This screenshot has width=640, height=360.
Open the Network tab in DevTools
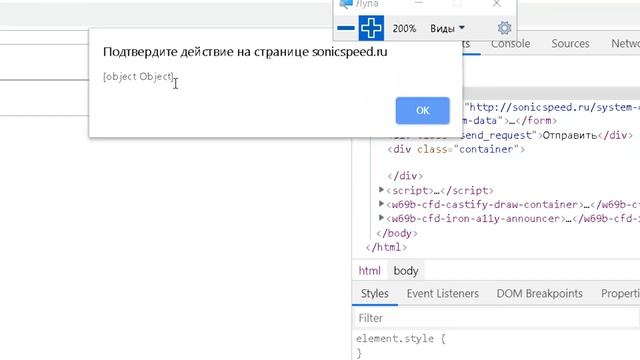coord(625,44)
